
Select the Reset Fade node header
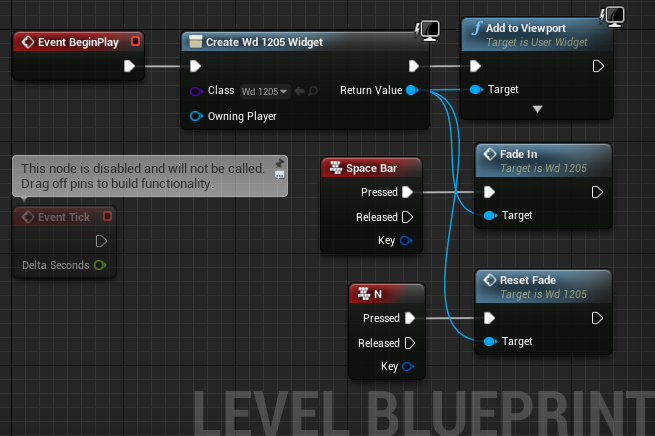pos(543,286)
